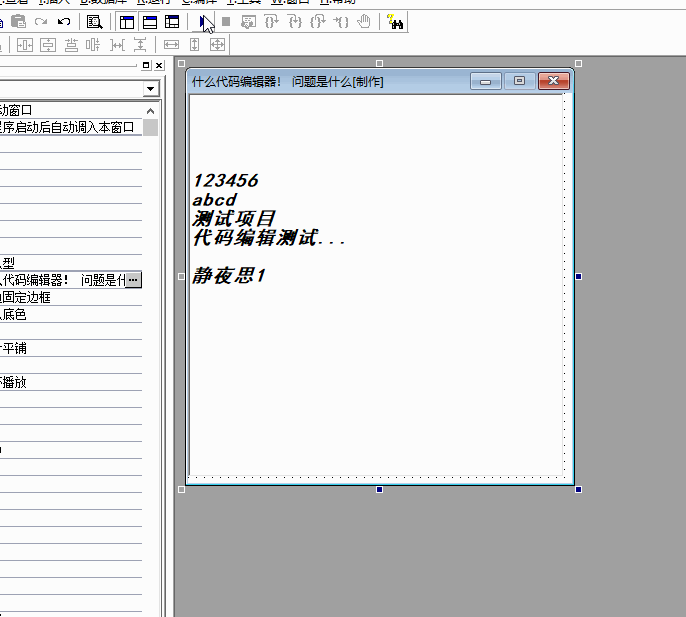The image size is (686, 617).
Task: Click the Redo arrow icon
Action: [x=41, y=21]
